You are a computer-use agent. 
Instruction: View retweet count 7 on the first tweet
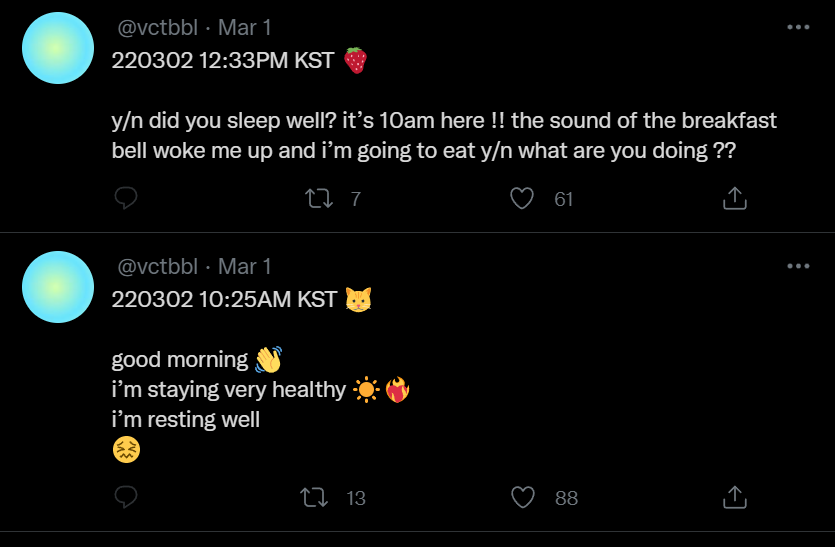click(356, 199)
